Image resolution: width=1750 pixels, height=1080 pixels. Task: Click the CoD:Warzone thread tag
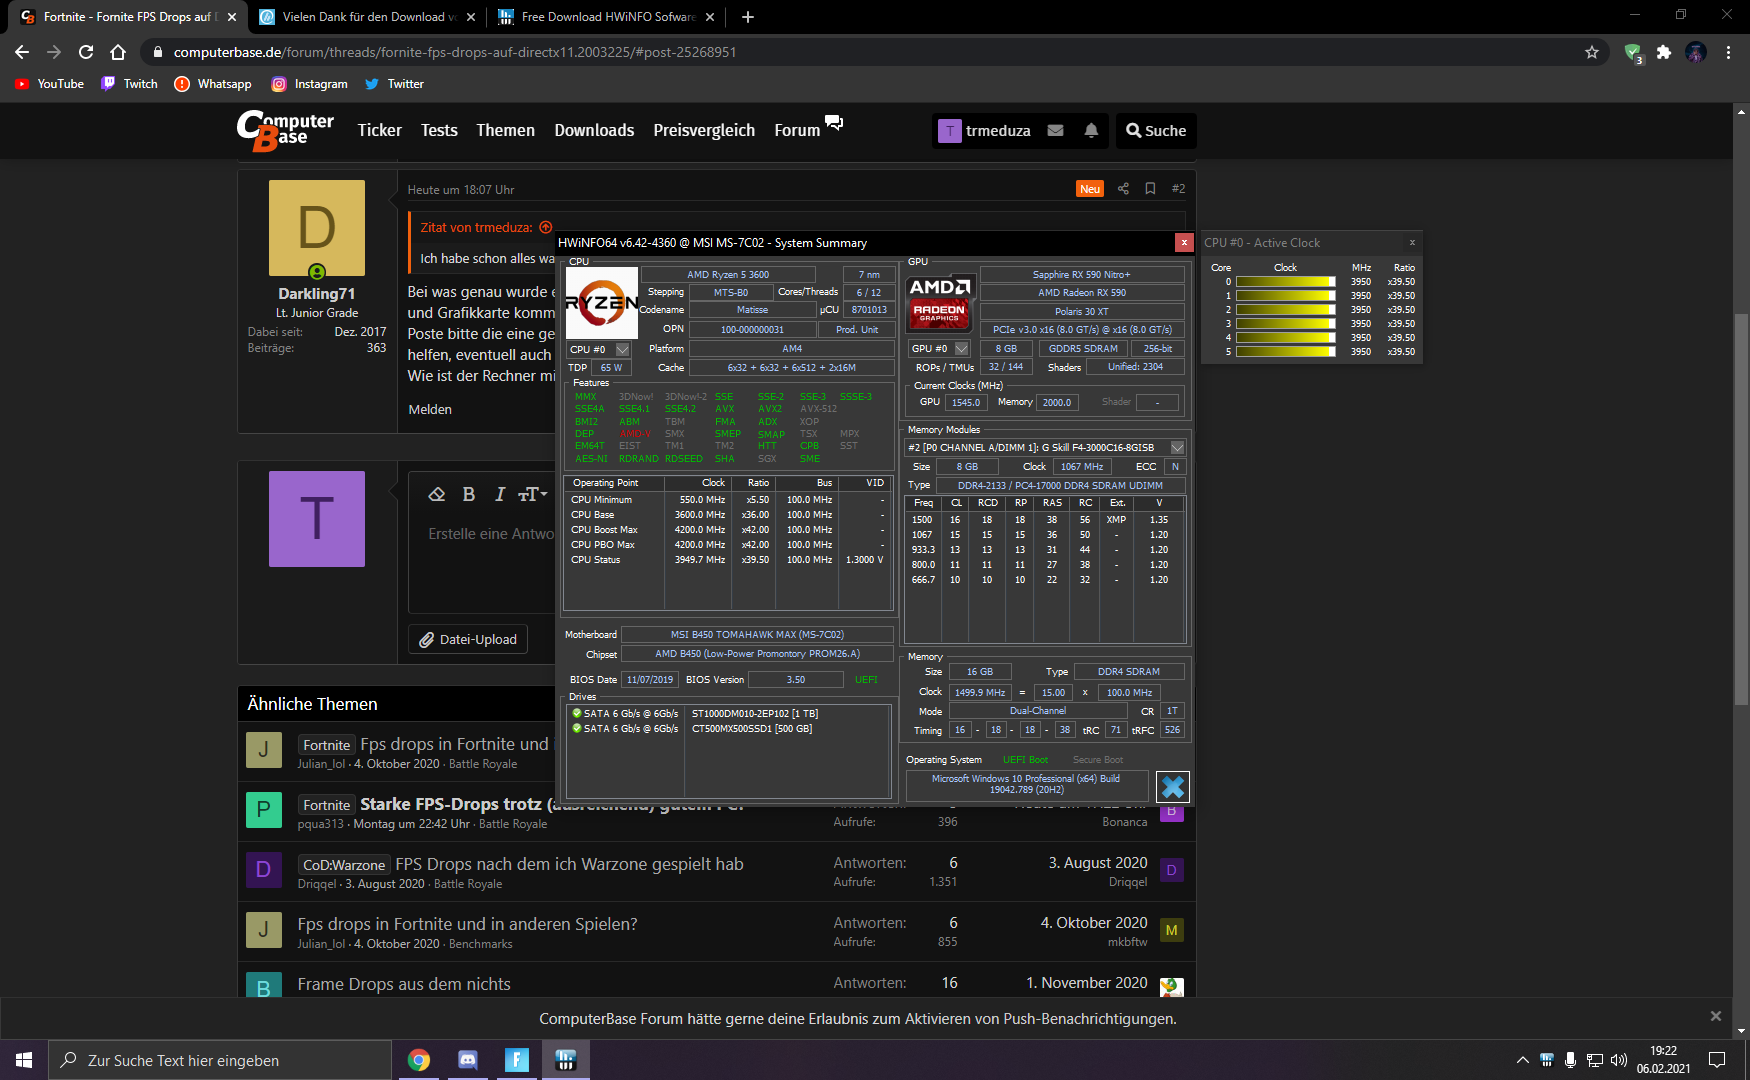[344, 865]
